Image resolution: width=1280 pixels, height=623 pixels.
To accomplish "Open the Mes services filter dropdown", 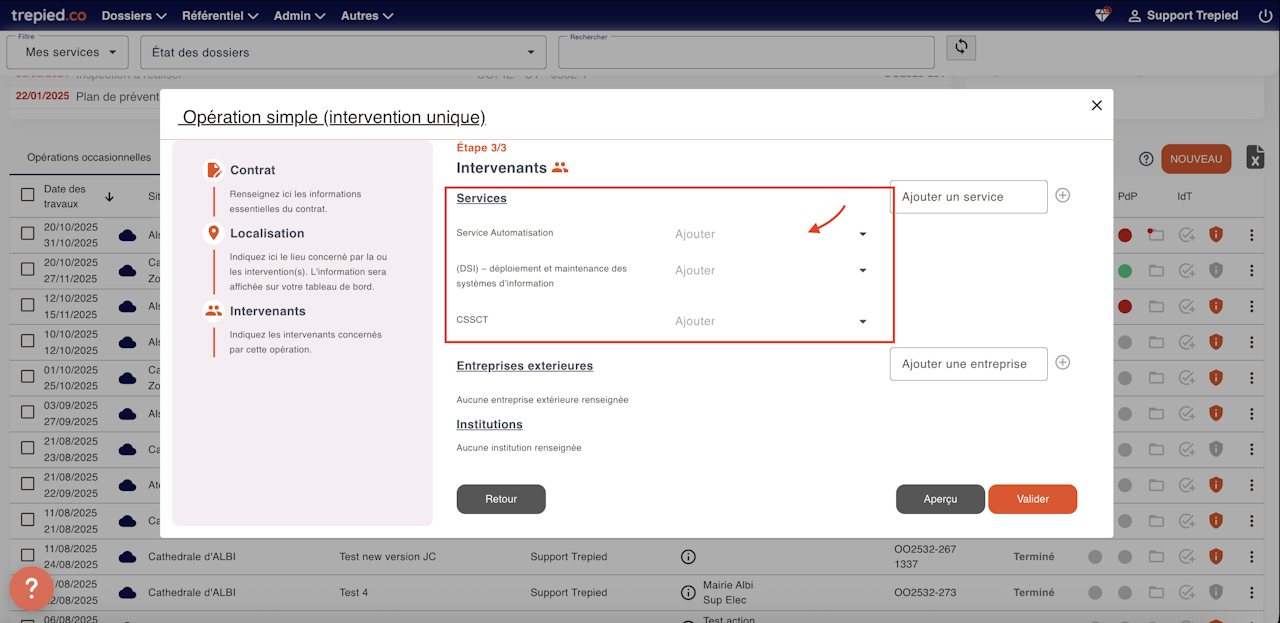I will (x=68, y=52).
